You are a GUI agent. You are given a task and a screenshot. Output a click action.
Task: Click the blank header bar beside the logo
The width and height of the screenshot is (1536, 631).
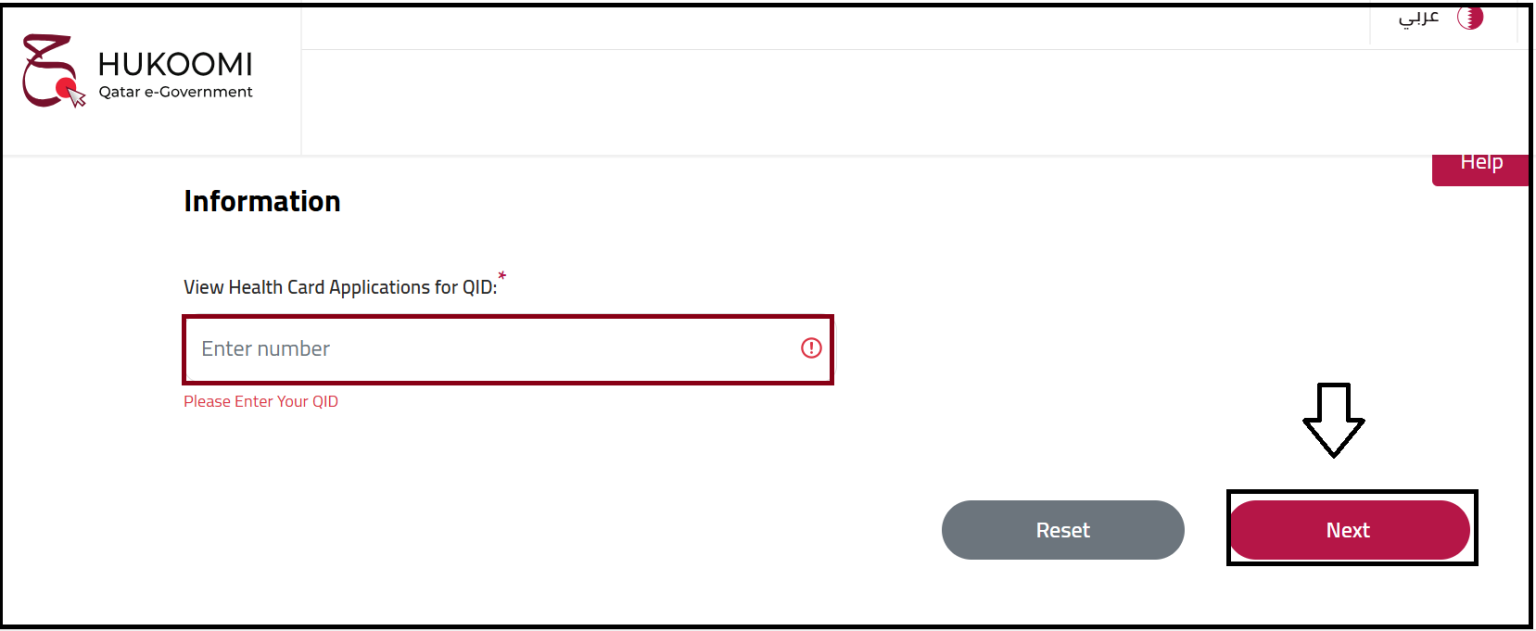point(915,102)
